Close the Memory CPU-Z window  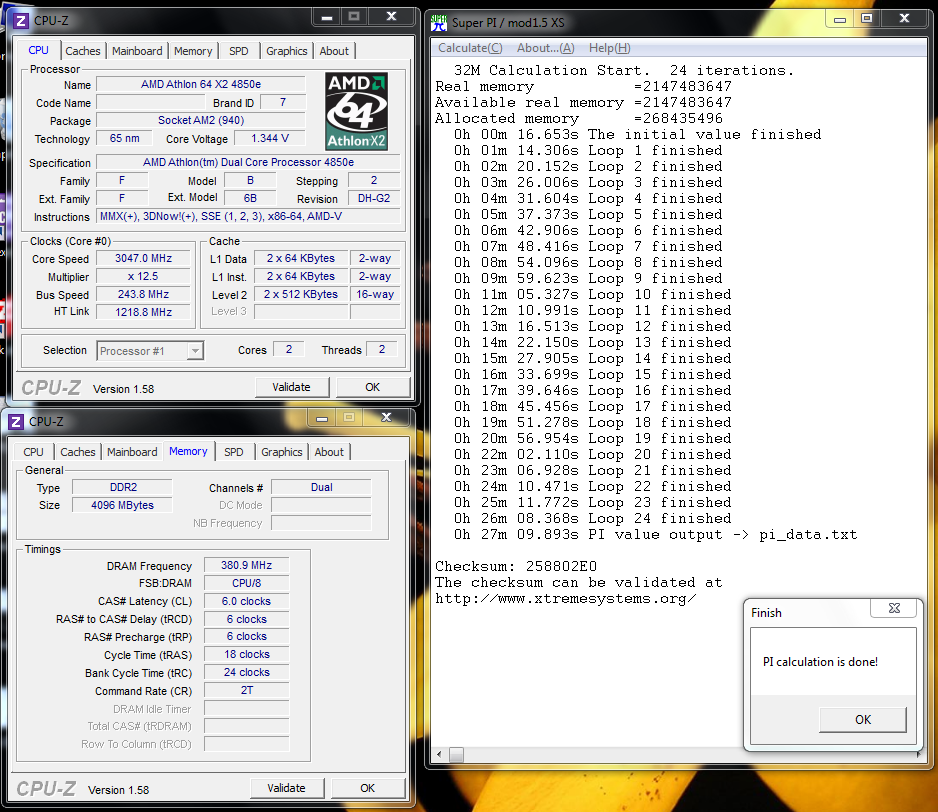386,418
